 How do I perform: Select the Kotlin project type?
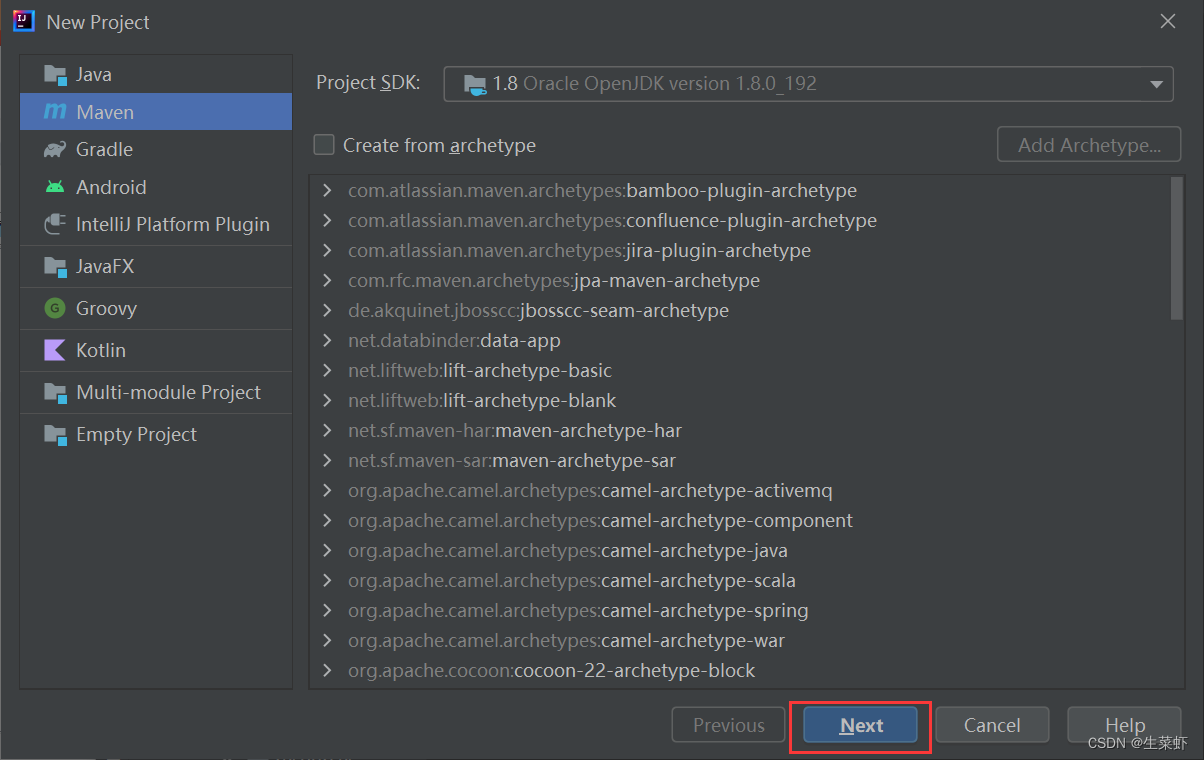click(156, 350)
